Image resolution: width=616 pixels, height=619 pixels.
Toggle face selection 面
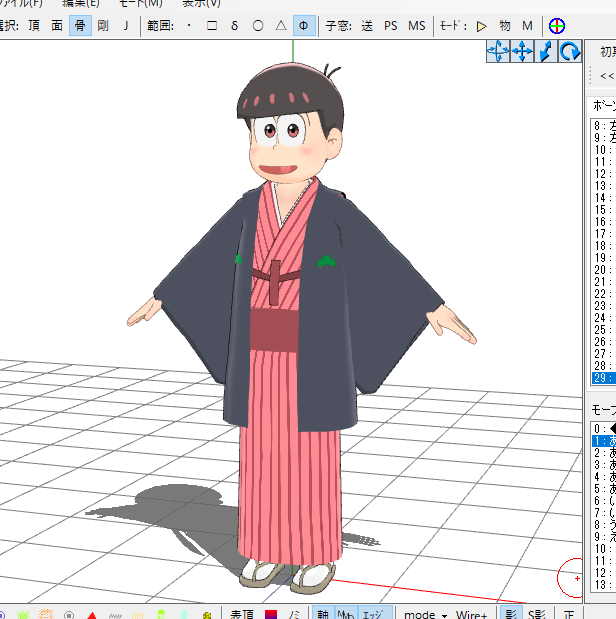57,26
